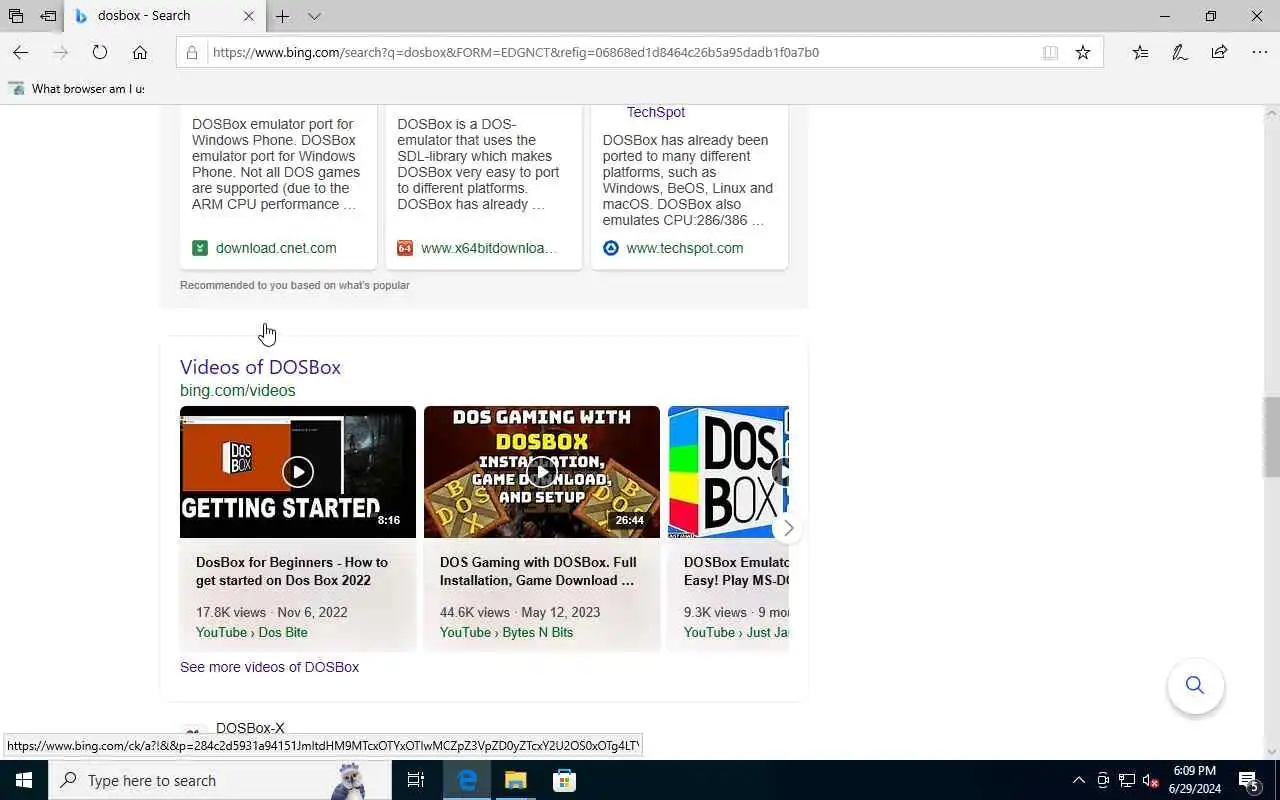Open Action Center notifications icon
This screenshot has width=1280, height=800.
pos(1250,780)
